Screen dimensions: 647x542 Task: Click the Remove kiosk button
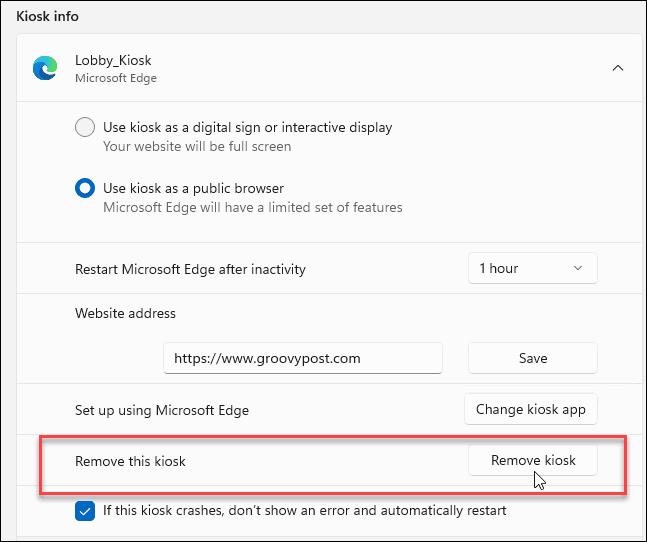coord(532,460)
